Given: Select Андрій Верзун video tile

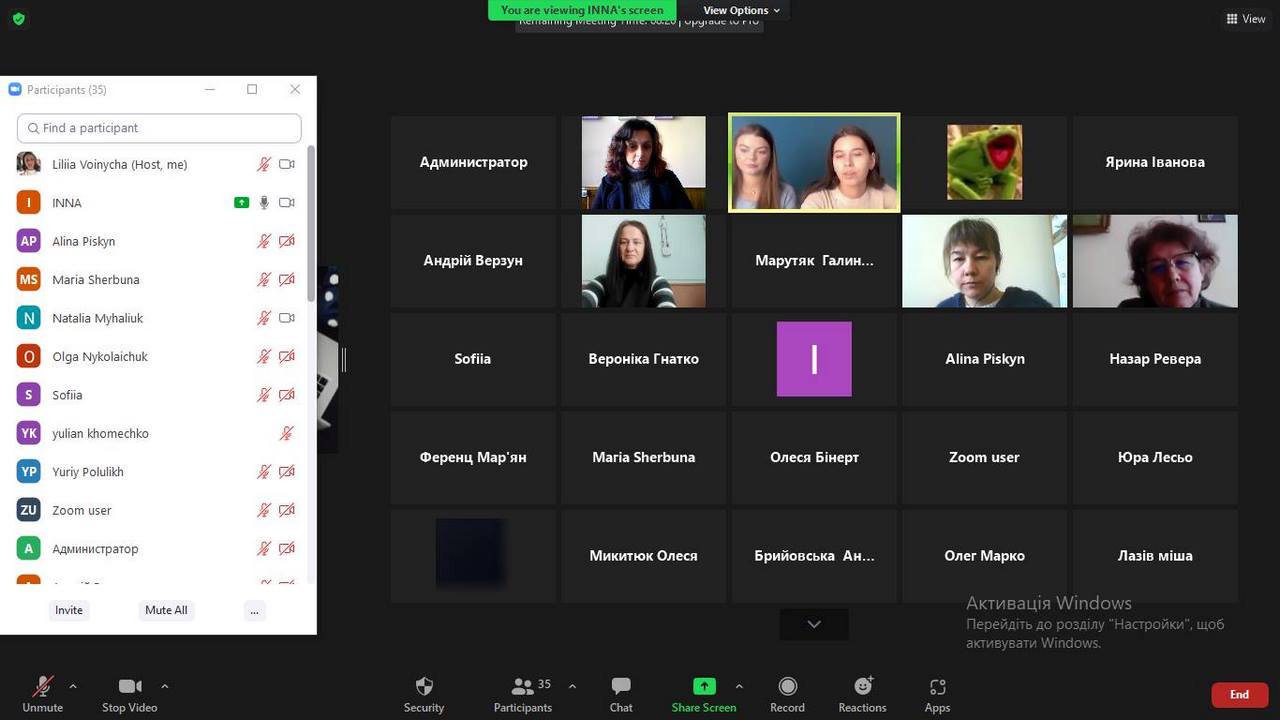Looking at the screenshot, I should tap(473, 260).
